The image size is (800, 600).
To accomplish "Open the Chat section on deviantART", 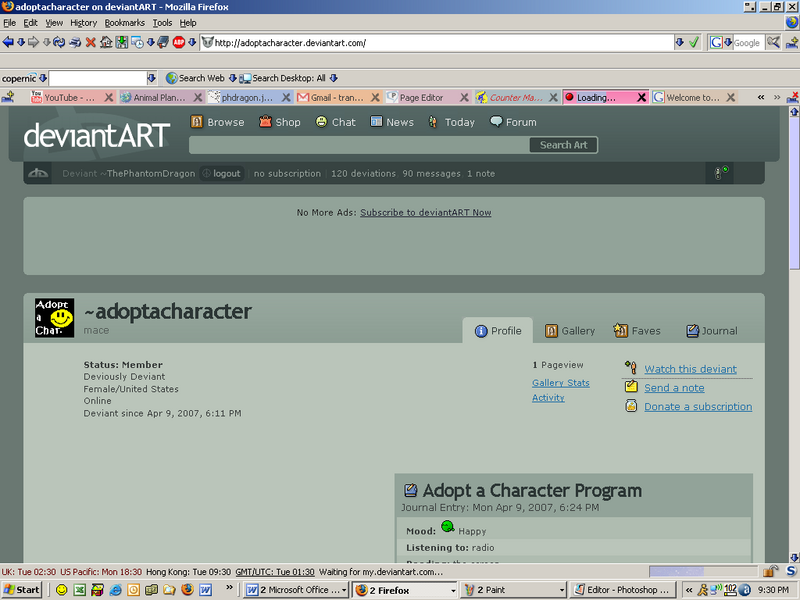I will pos(335,122).
